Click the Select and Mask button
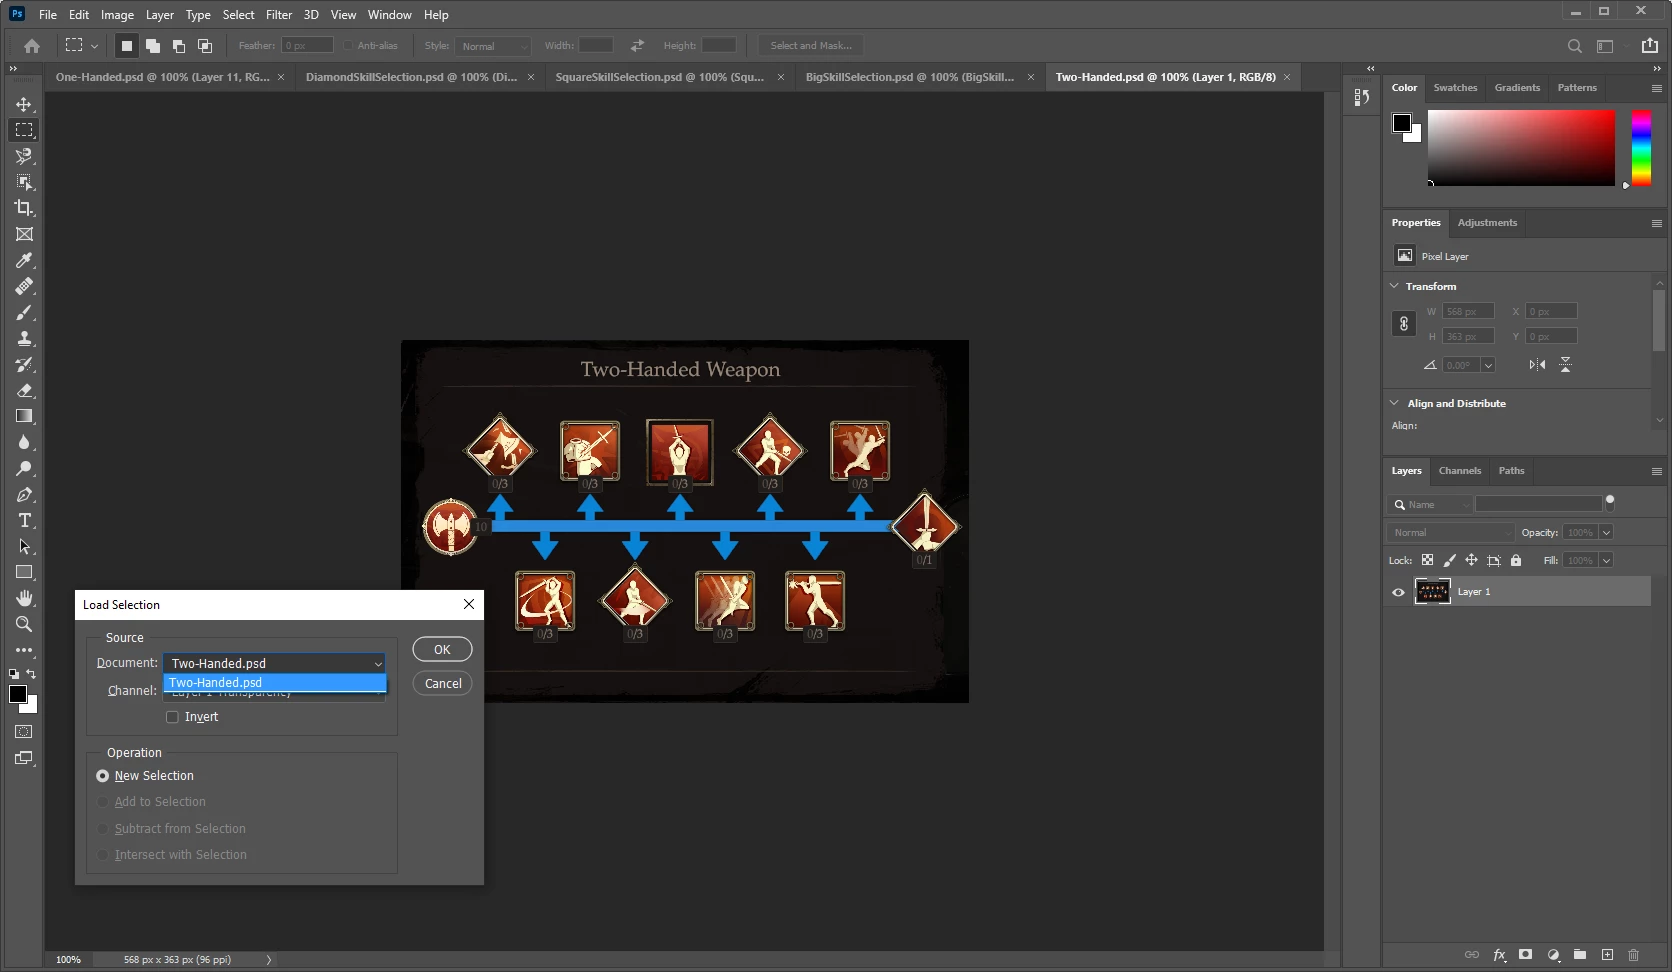The height and width of the screenshot is (972, 1672). click(x=811, y=46)
